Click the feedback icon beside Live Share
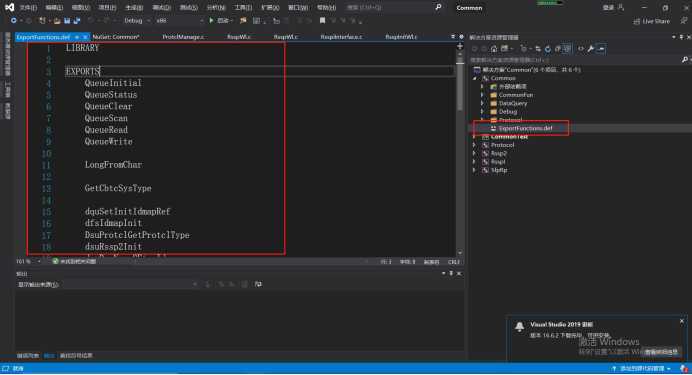The width and height of the screenshot is (692, 375). [x=684, y=21]
